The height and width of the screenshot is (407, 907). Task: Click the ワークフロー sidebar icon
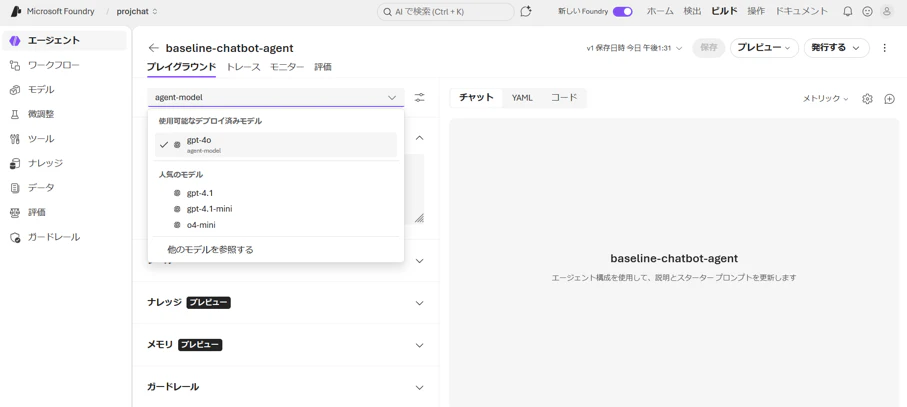(x=15, y=65)
